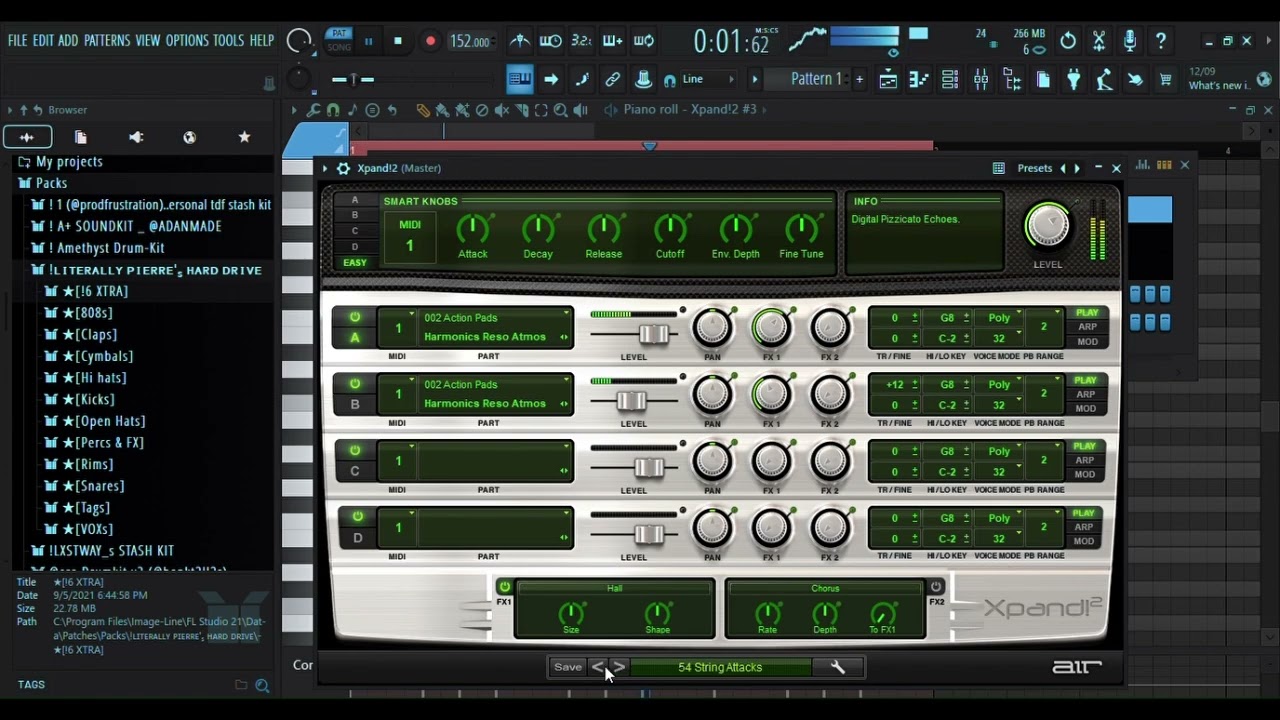Click the master LEVEL knob
The width and height of the screenshot is (1280, 720).
[1047, 226]
